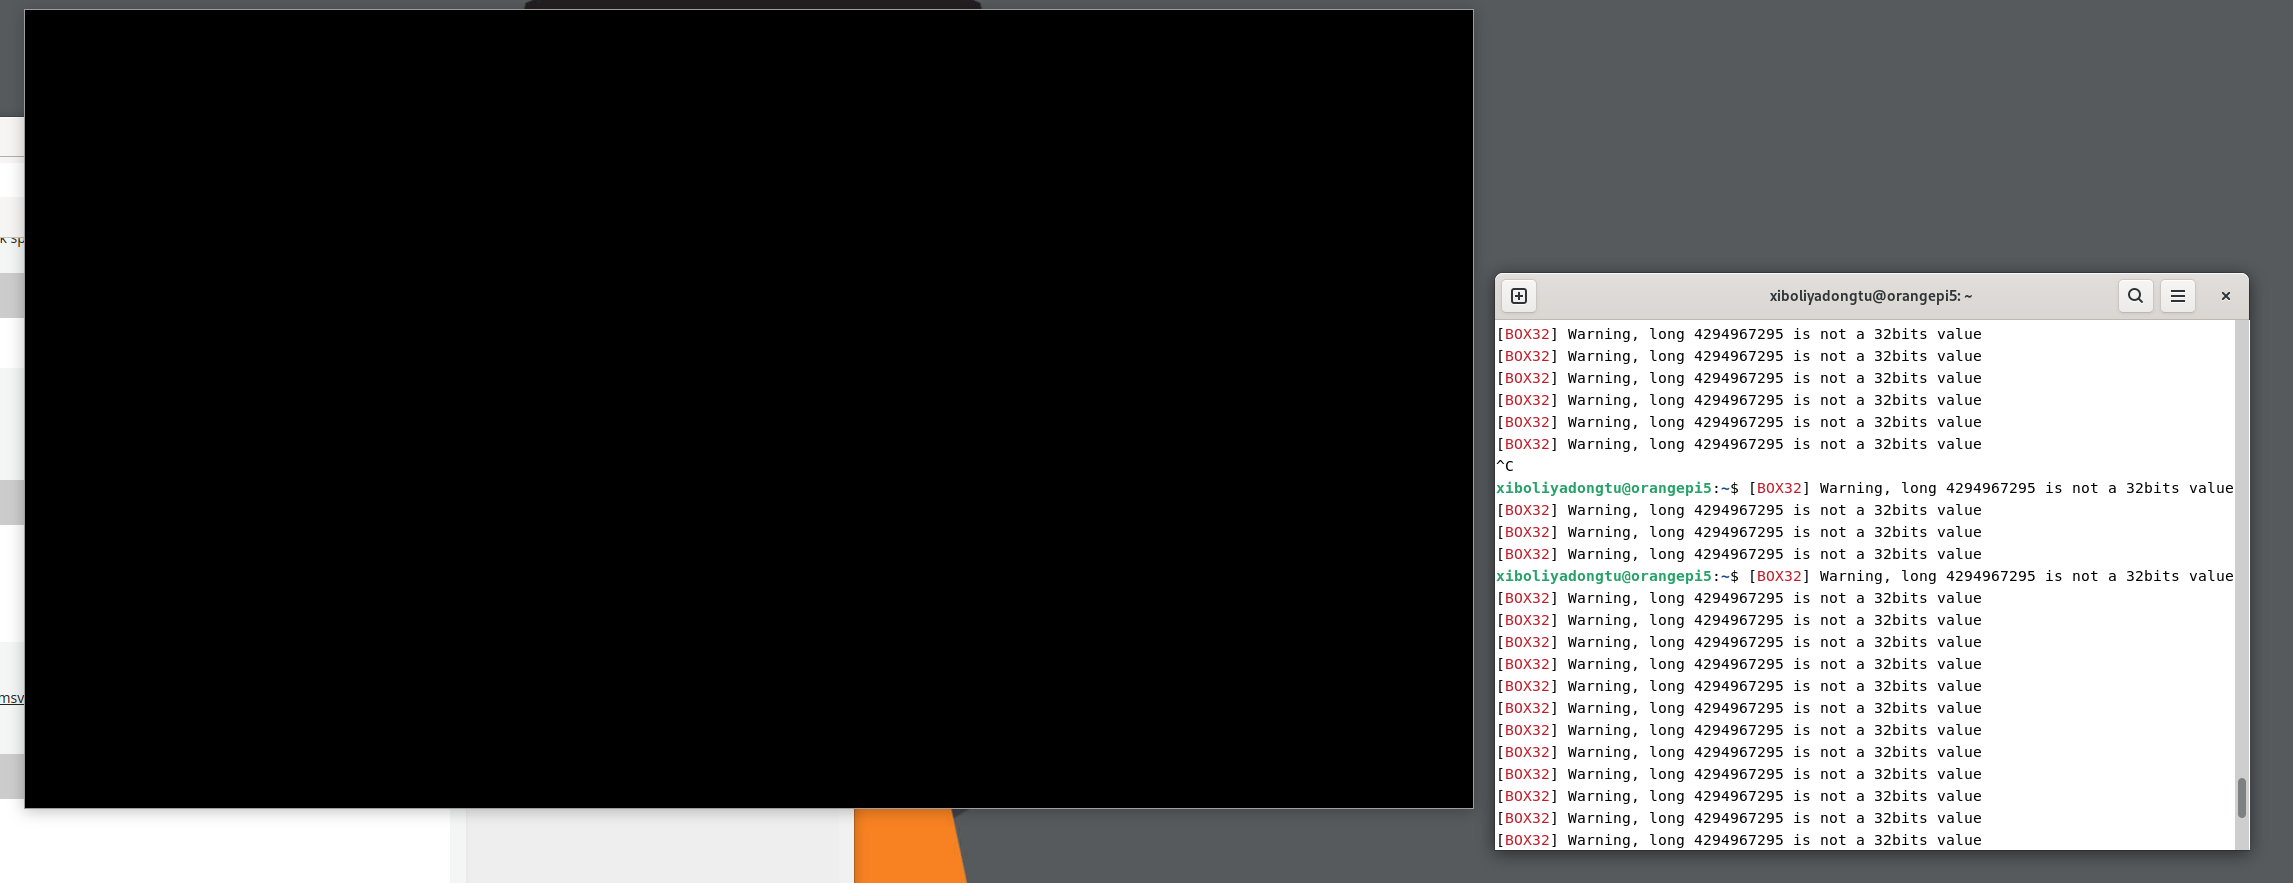Click the terminal scrollbar track above thumb
This screenshot has width=2293, height=883.
(2241, 550)
